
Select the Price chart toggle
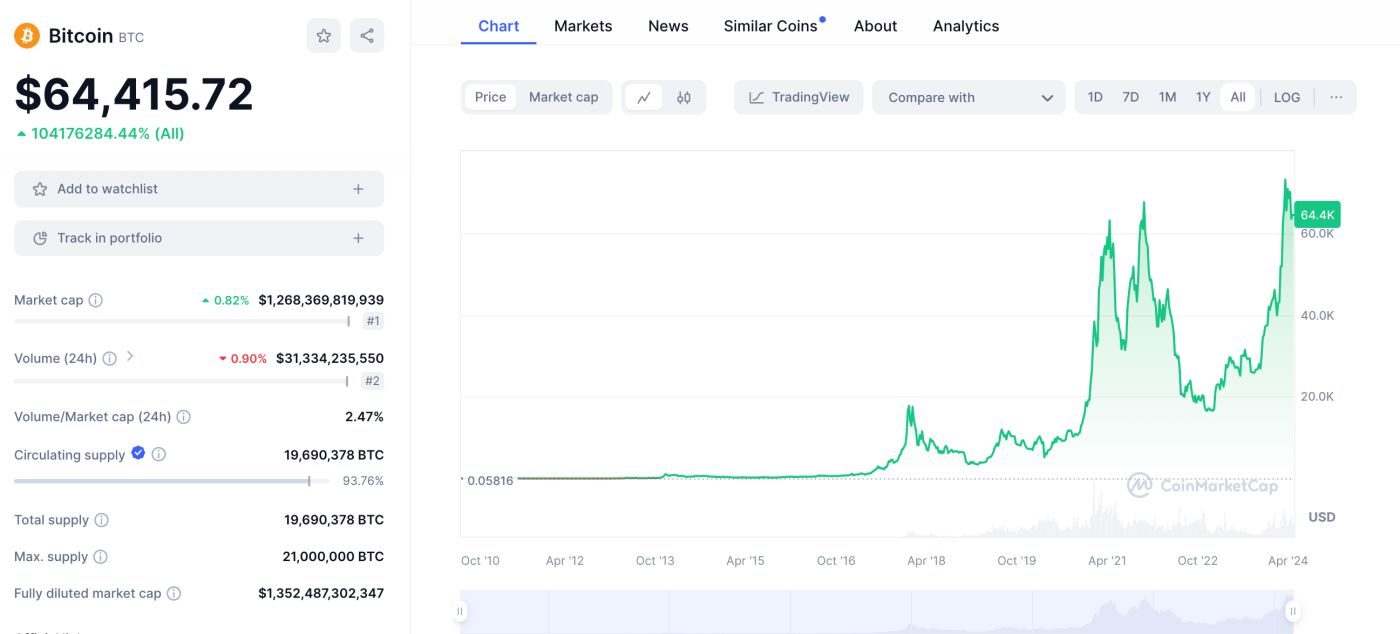click(490, 97)
